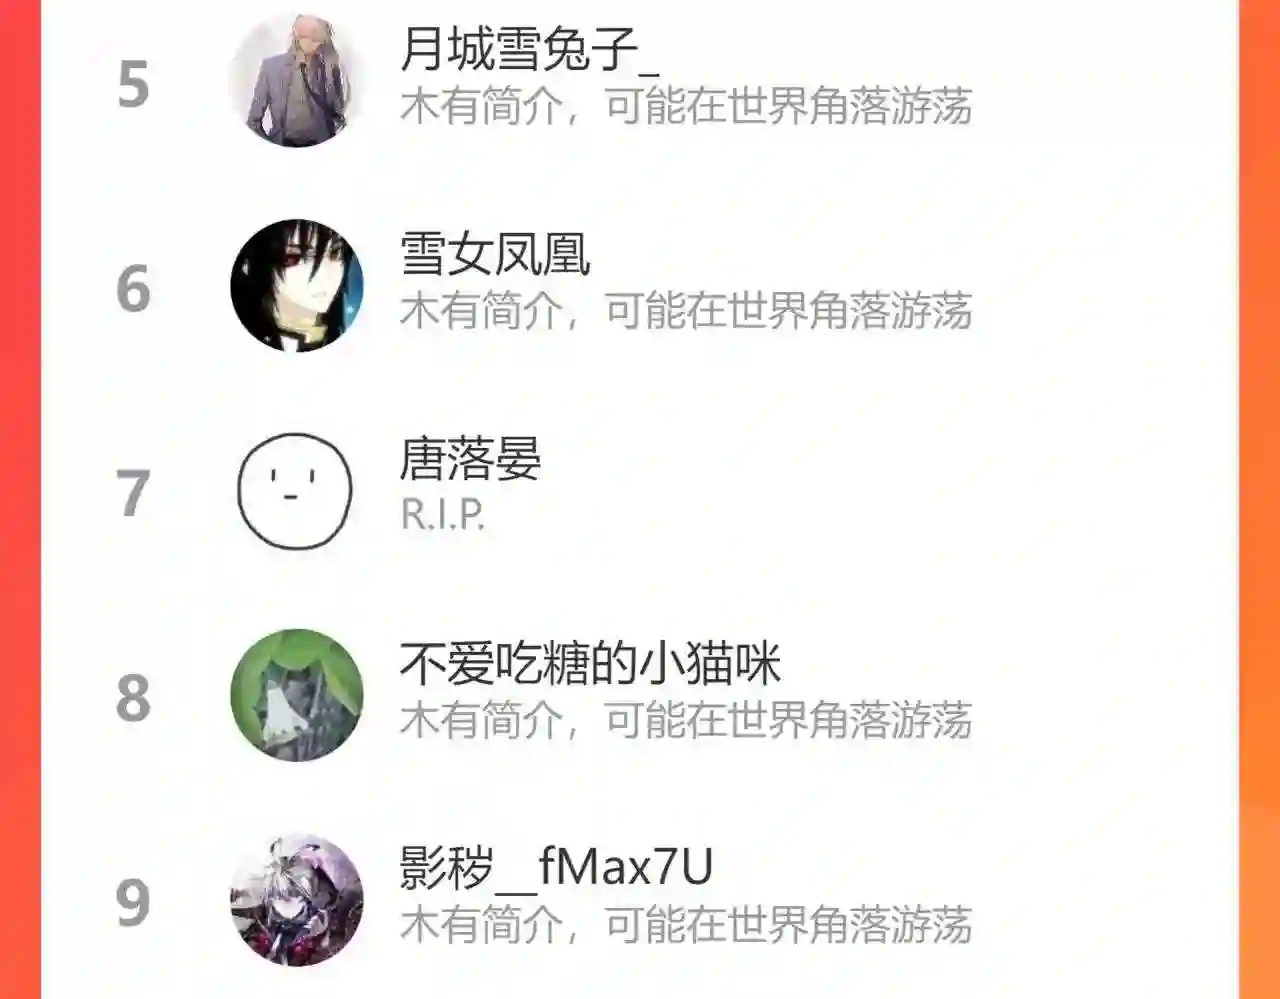Click username 雪女凤凰
1280x999 pixels.
pyautogui.click(x=495, y=254)
